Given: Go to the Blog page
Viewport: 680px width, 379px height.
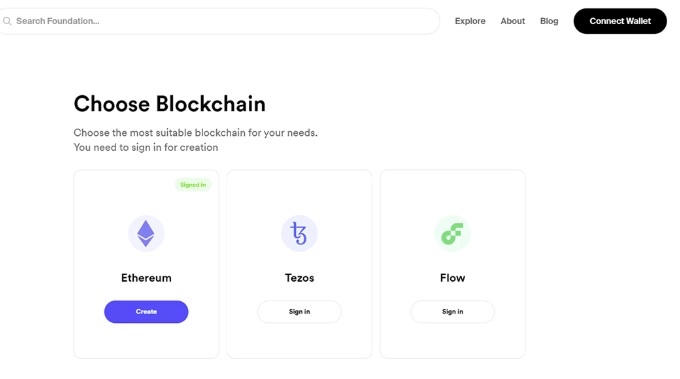Looking at the screenshot, I should pos(549,21).
